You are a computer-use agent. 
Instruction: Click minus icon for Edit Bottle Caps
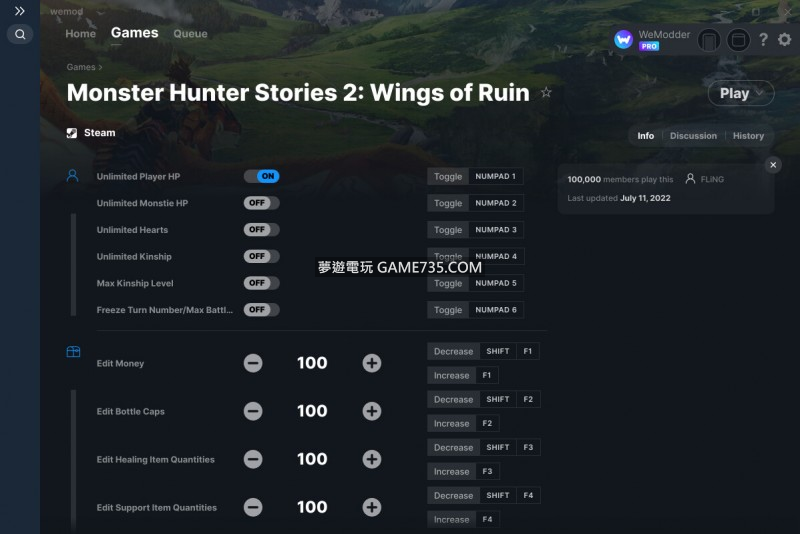click(253, 411)
